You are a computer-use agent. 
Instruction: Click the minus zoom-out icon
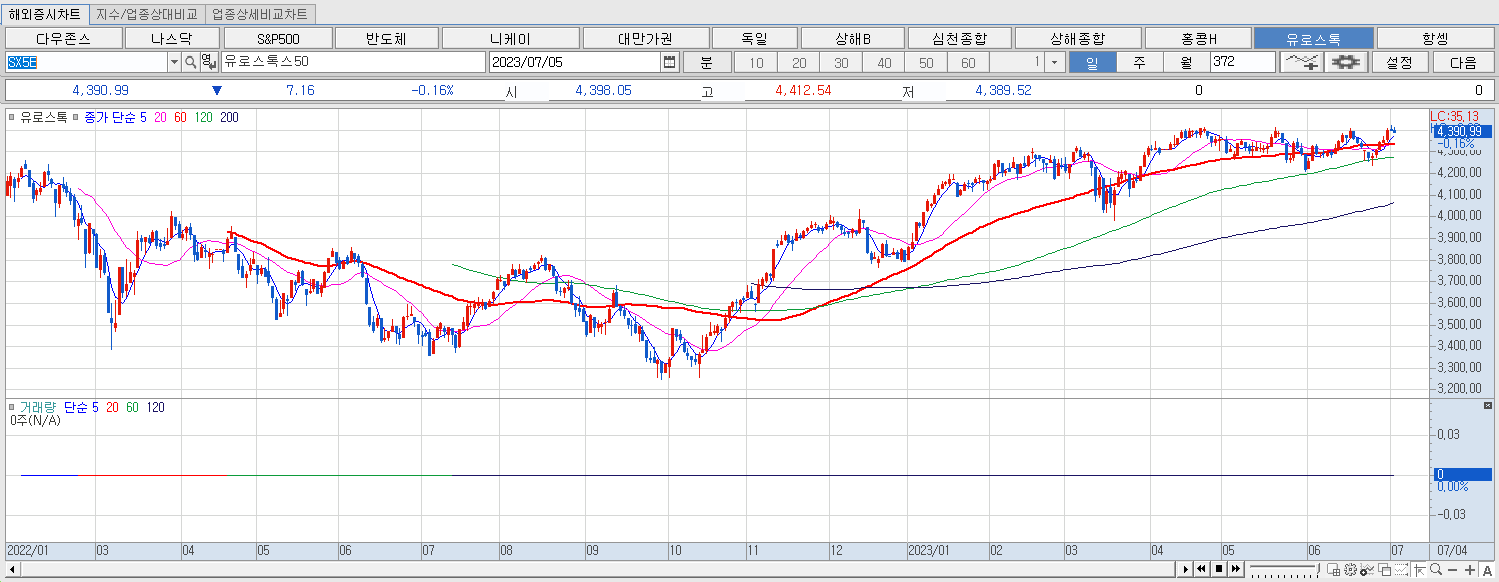coord(1452,570)
